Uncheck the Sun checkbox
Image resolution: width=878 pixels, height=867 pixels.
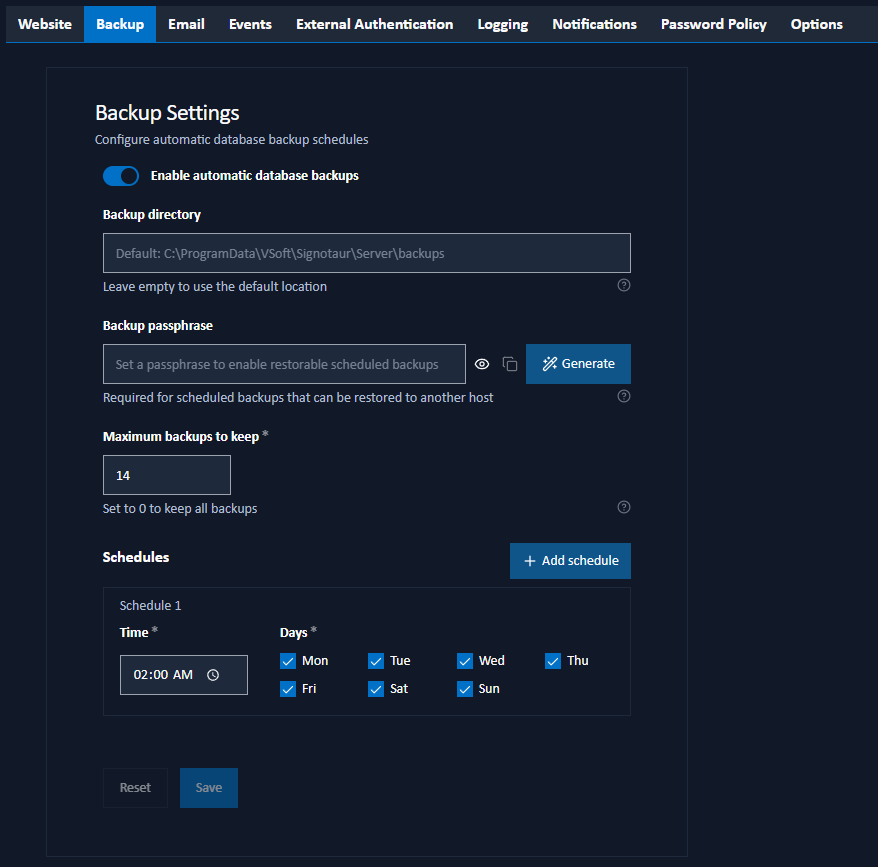pyautogui.click(x=465, y=689)
